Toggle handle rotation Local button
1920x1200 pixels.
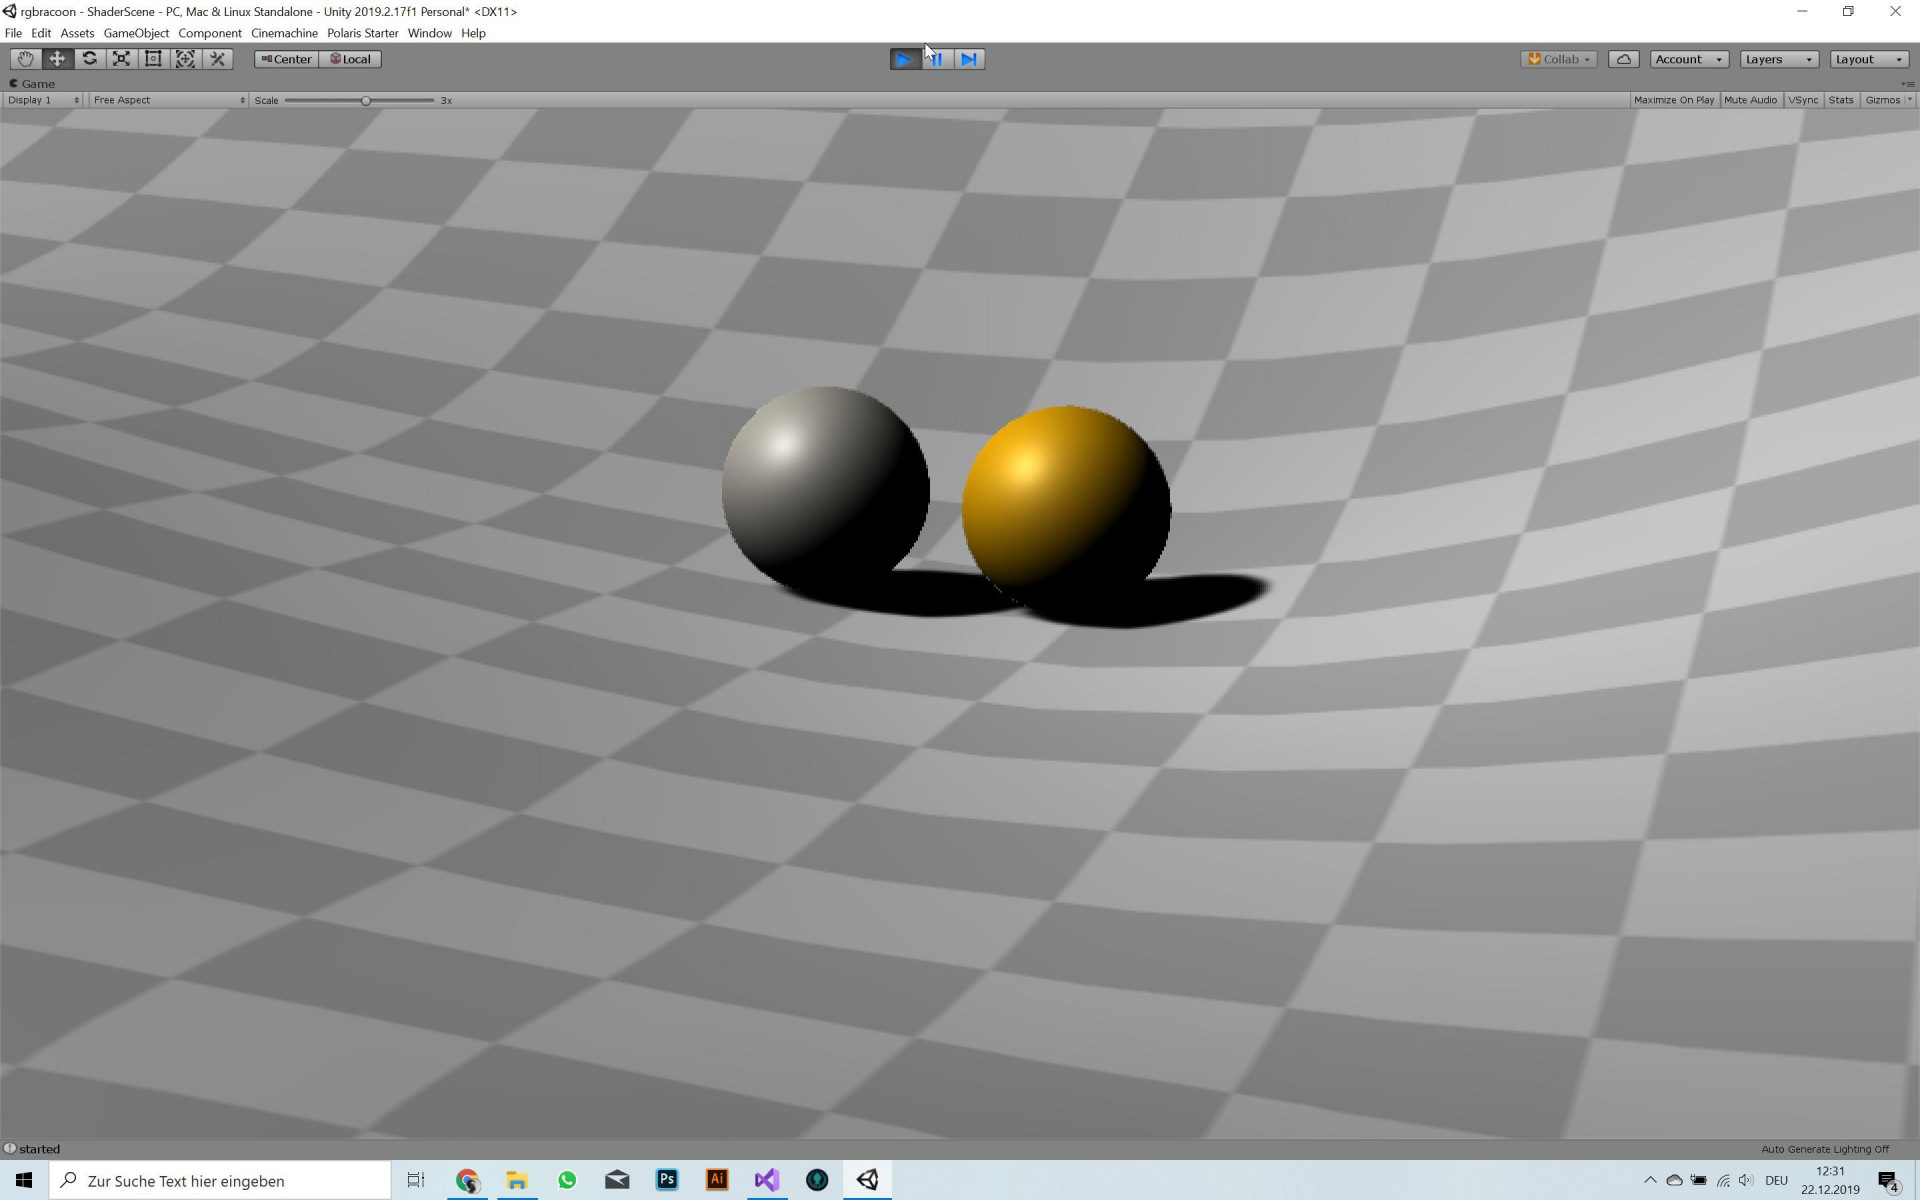(x=350, y=59)
